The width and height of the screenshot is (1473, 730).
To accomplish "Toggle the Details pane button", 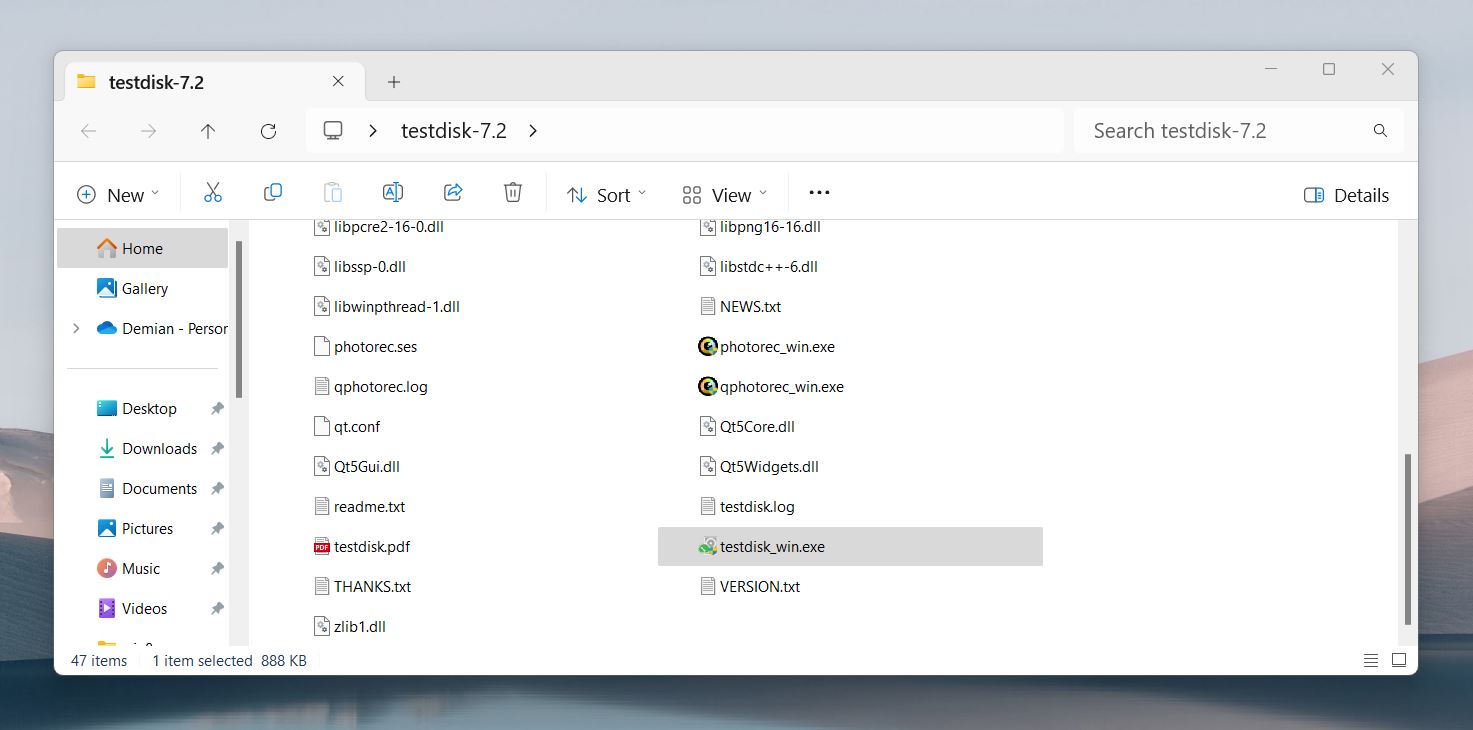I will coord(1347,195).
